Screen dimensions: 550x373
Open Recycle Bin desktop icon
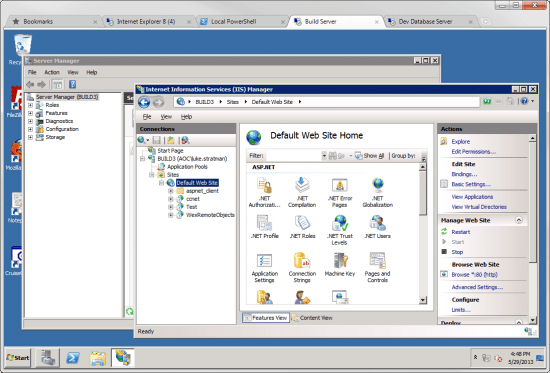click(x=22, y=45)
